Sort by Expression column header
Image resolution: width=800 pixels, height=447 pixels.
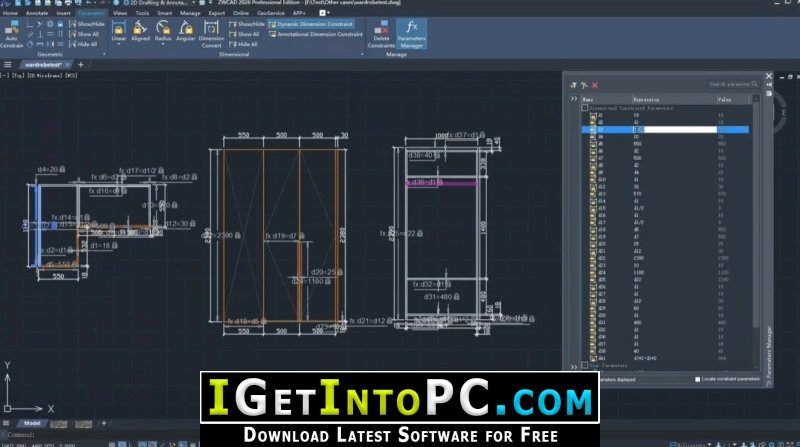pyautogui.click(x=674, y=100)
